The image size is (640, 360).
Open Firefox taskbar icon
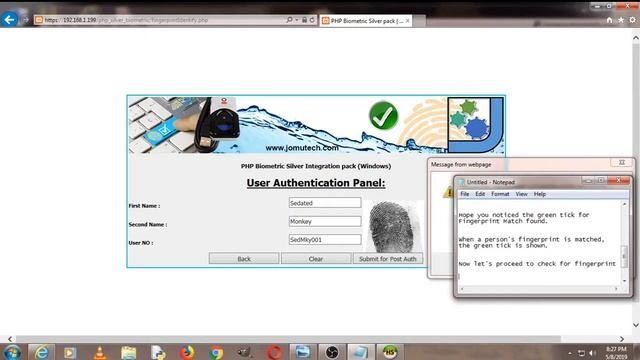(x=187, y=352)
